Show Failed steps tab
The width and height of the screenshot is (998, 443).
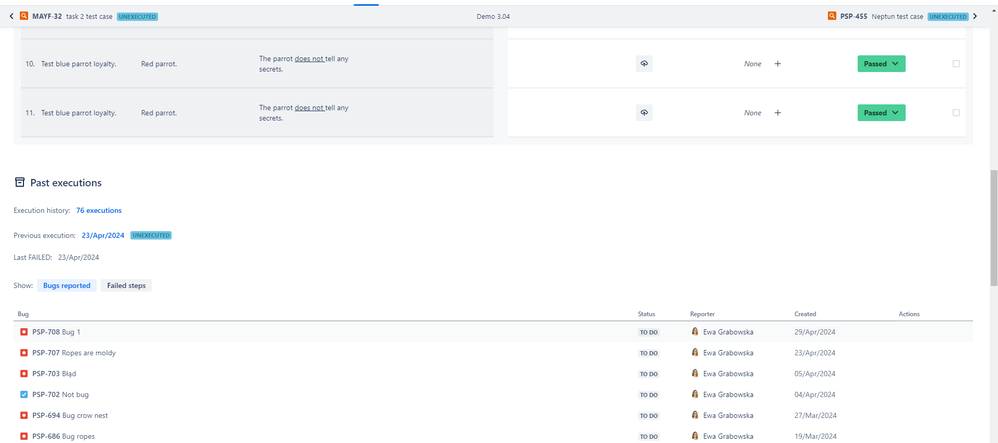[126, 286]
